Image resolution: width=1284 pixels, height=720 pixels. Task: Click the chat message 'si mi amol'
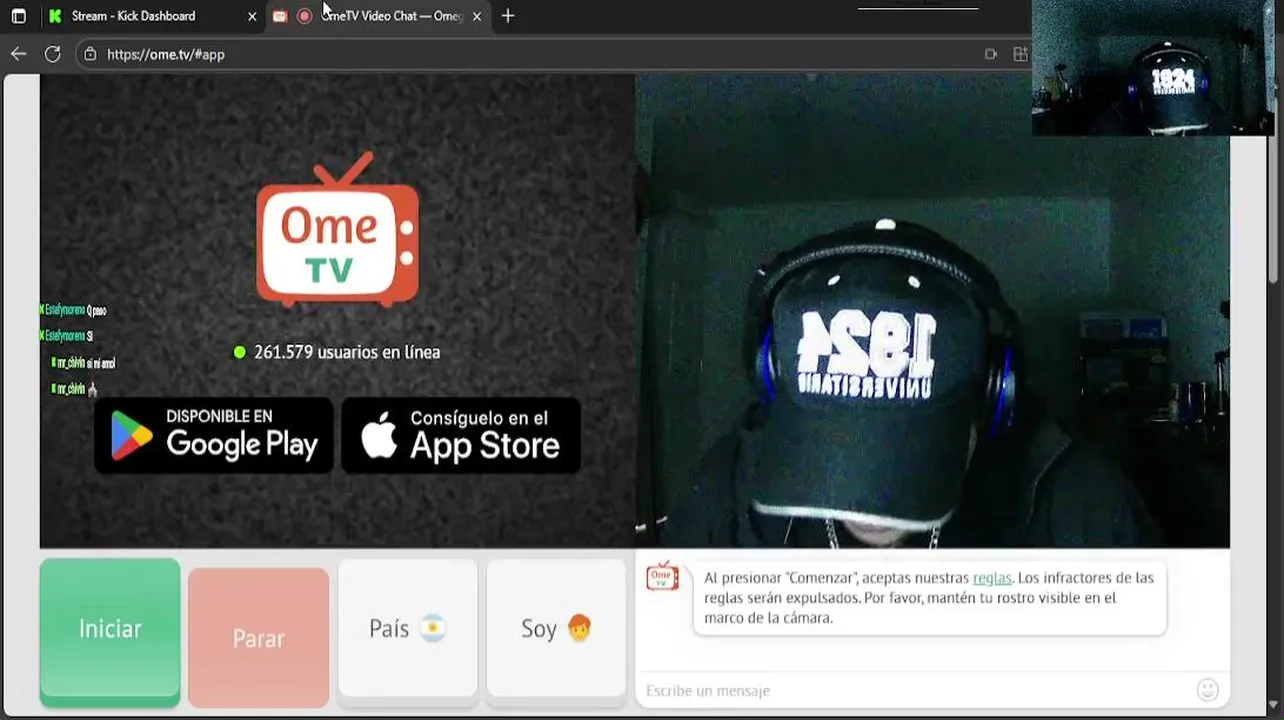pyautogui.click(x=100, y=363)
